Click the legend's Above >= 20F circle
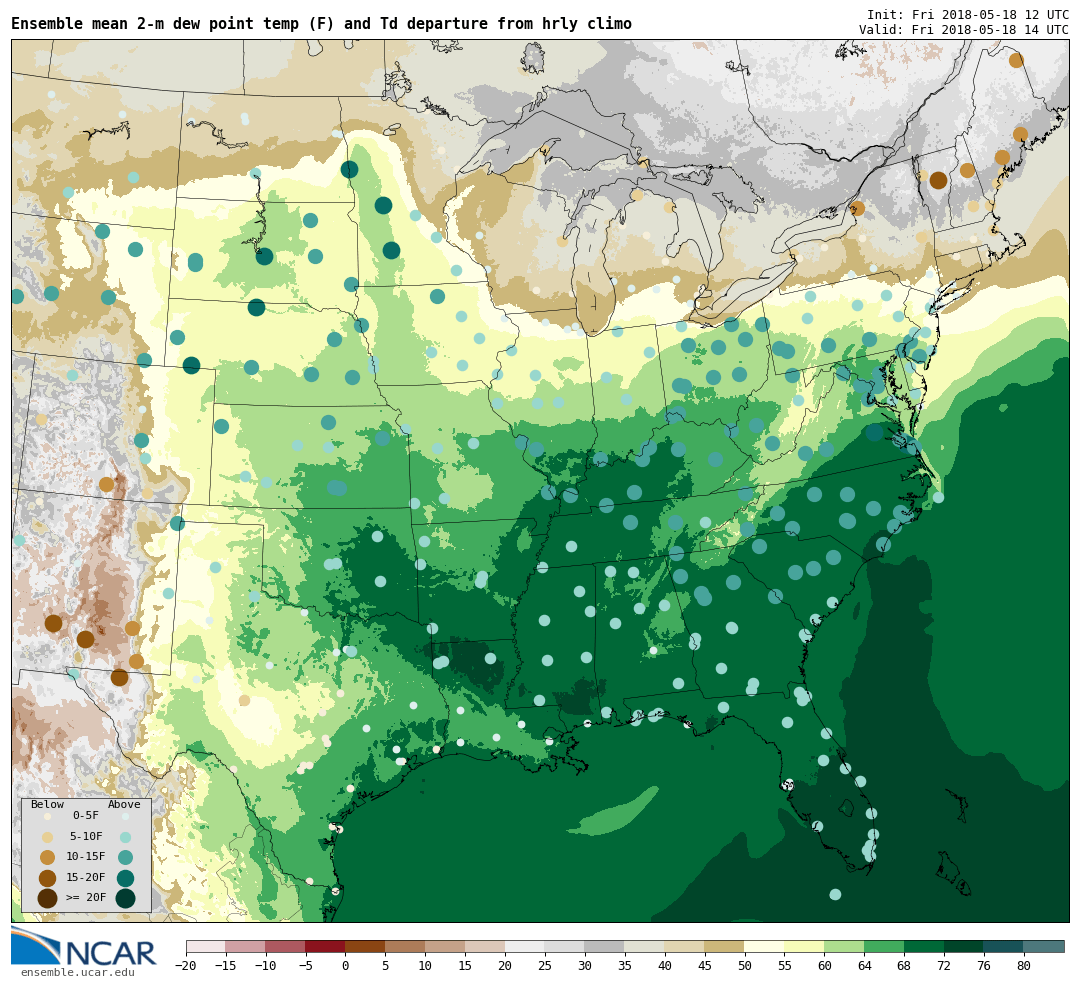The height and width of the screenshot is (985, 1080). pyautogui.click(x=125, y=899)
